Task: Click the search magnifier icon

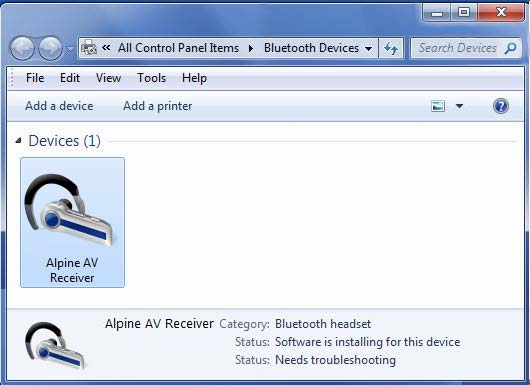Action: tap(510, 48)
